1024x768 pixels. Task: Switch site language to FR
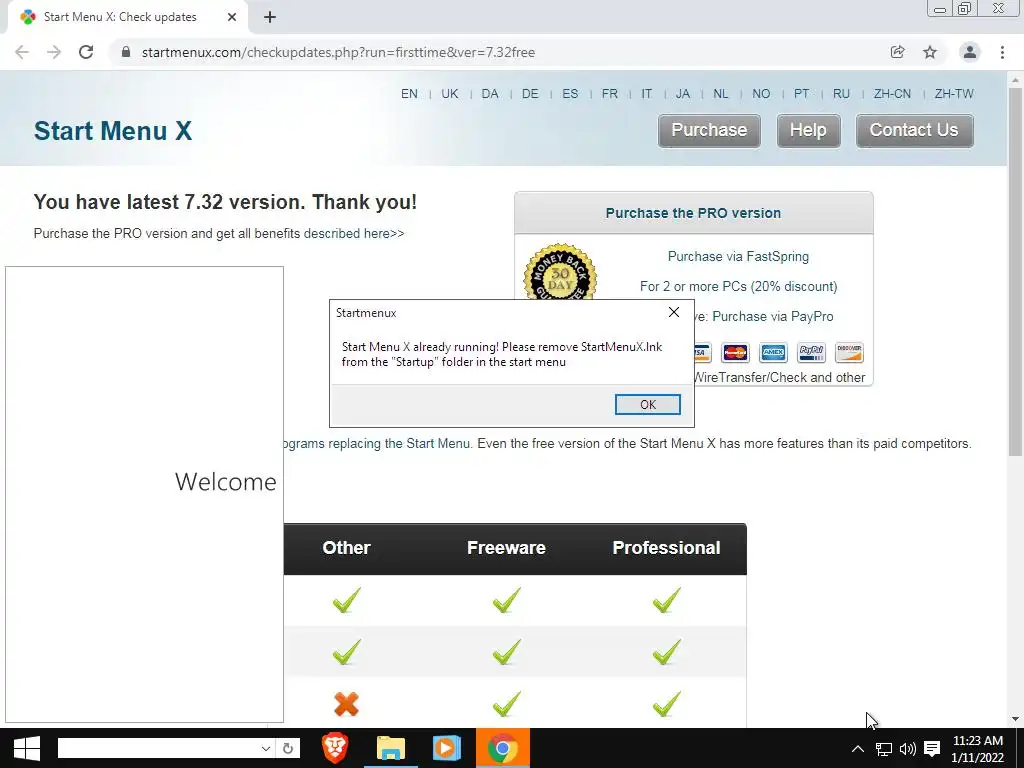610,94
